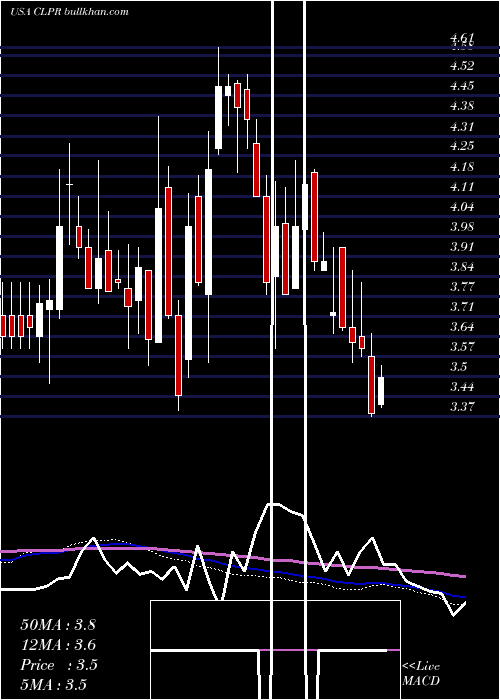Click the 4.11 price axis label
This screenshot has width=500, height=700.
click(462, 187)
